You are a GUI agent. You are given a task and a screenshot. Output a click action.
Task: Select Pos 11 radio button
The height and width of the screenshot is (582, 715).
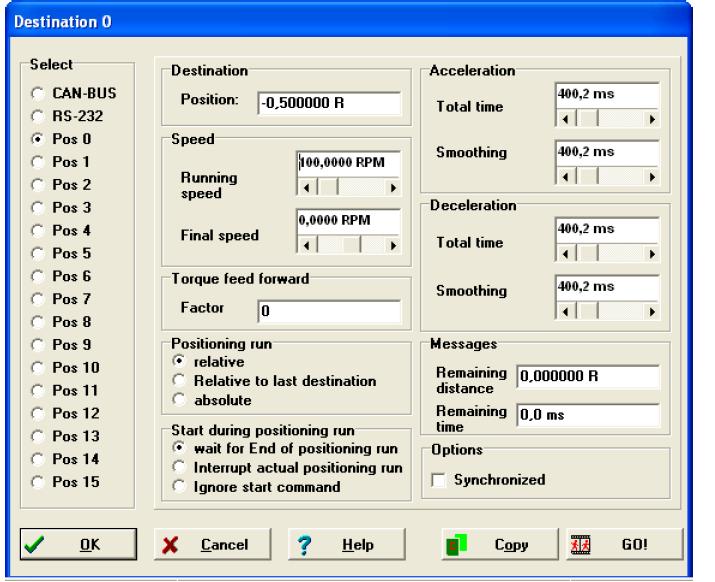click(x=37, y=390)
